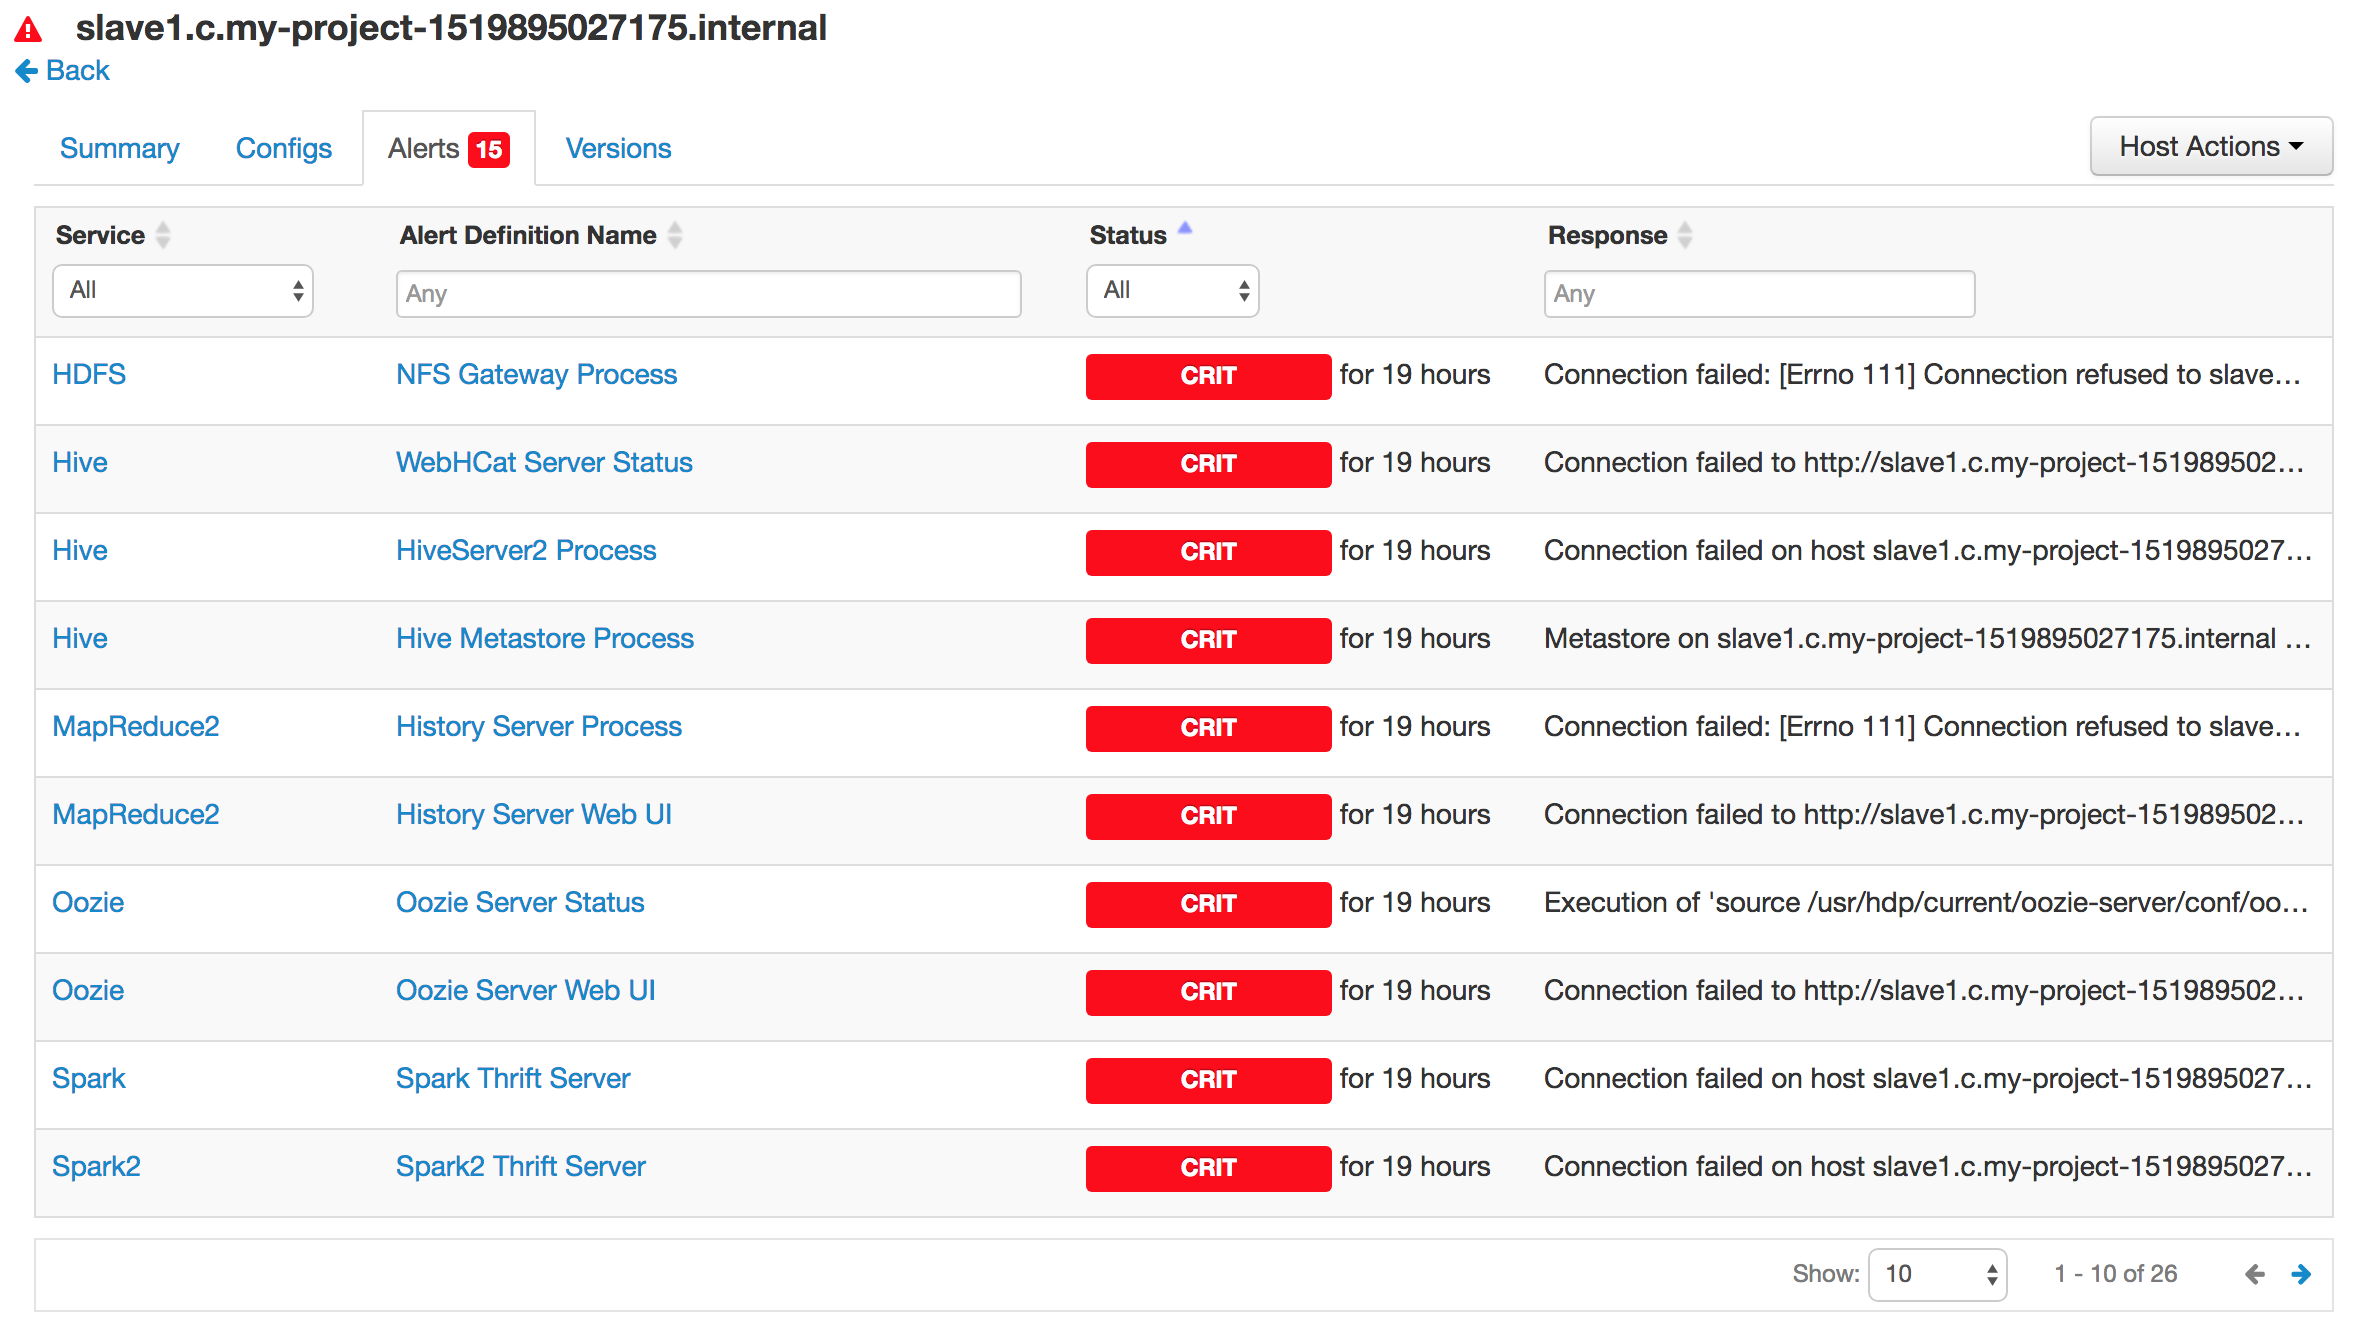The height and width of the screenshot is (1340, 2368).
Task: Switch to the Summary tab
Action: tap(119, 149)
